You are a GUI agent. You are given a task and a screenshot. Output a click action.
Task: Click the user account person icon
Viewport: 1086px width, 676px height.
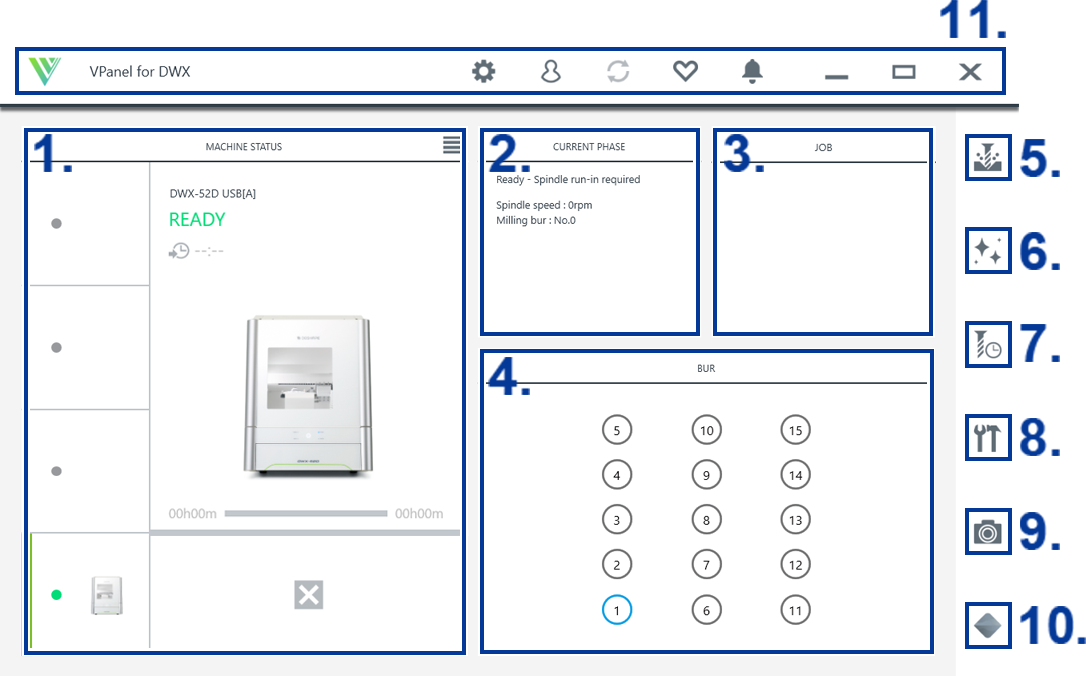click(551, 71)
